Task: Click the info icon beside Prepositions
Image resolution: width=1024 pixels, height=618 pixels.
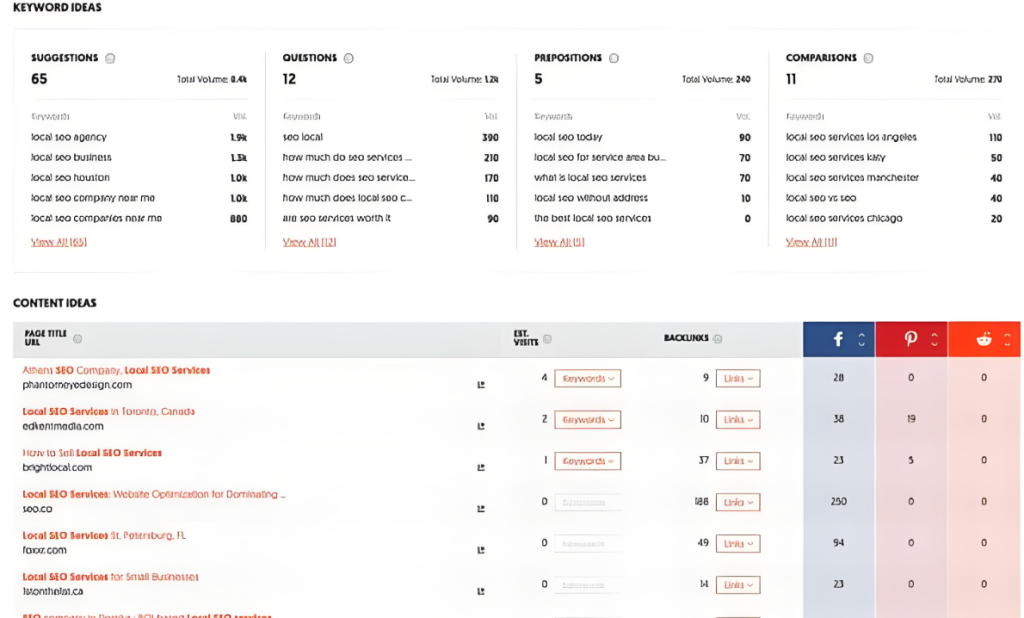Action: click(614, 58)
